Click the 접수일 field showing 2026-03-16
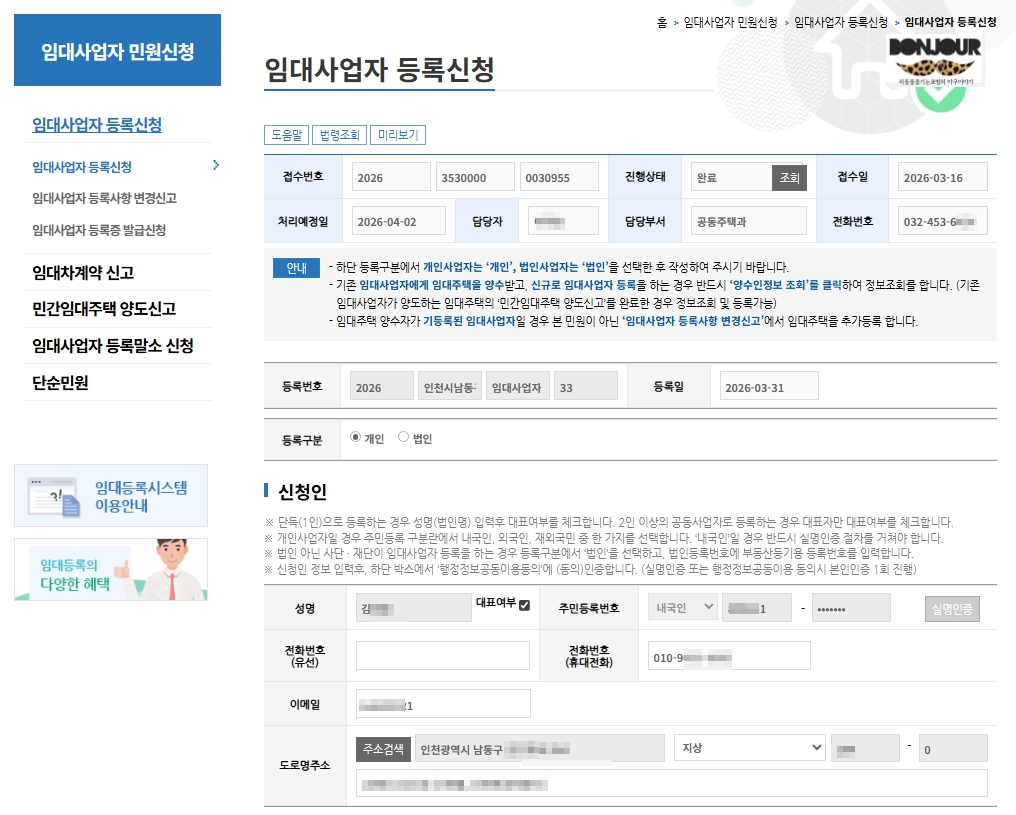The width and height of the screenshot is (1016, 815). pyautogui.click(x=943, y=177)
